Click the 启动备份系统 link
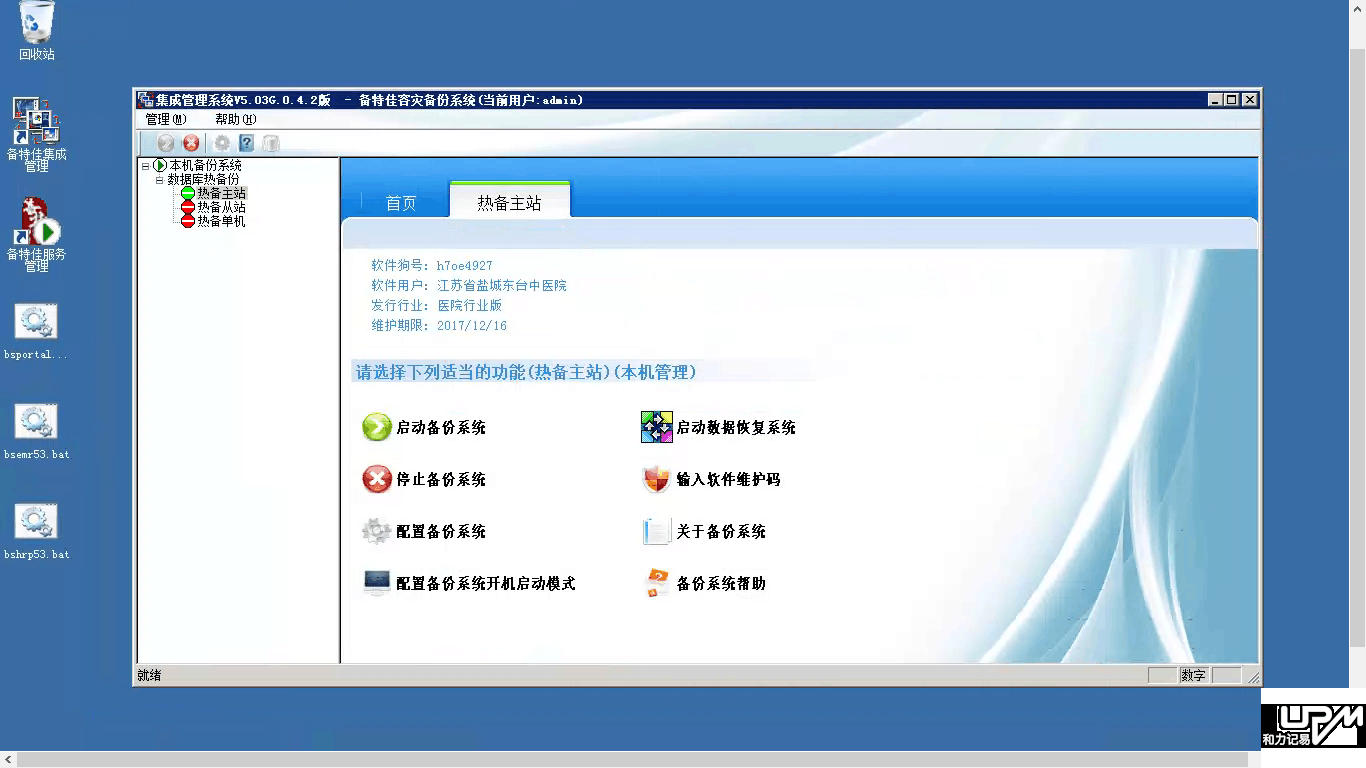Image resolution: width=1366 pixels, height=768 pixels. [441, 427]
